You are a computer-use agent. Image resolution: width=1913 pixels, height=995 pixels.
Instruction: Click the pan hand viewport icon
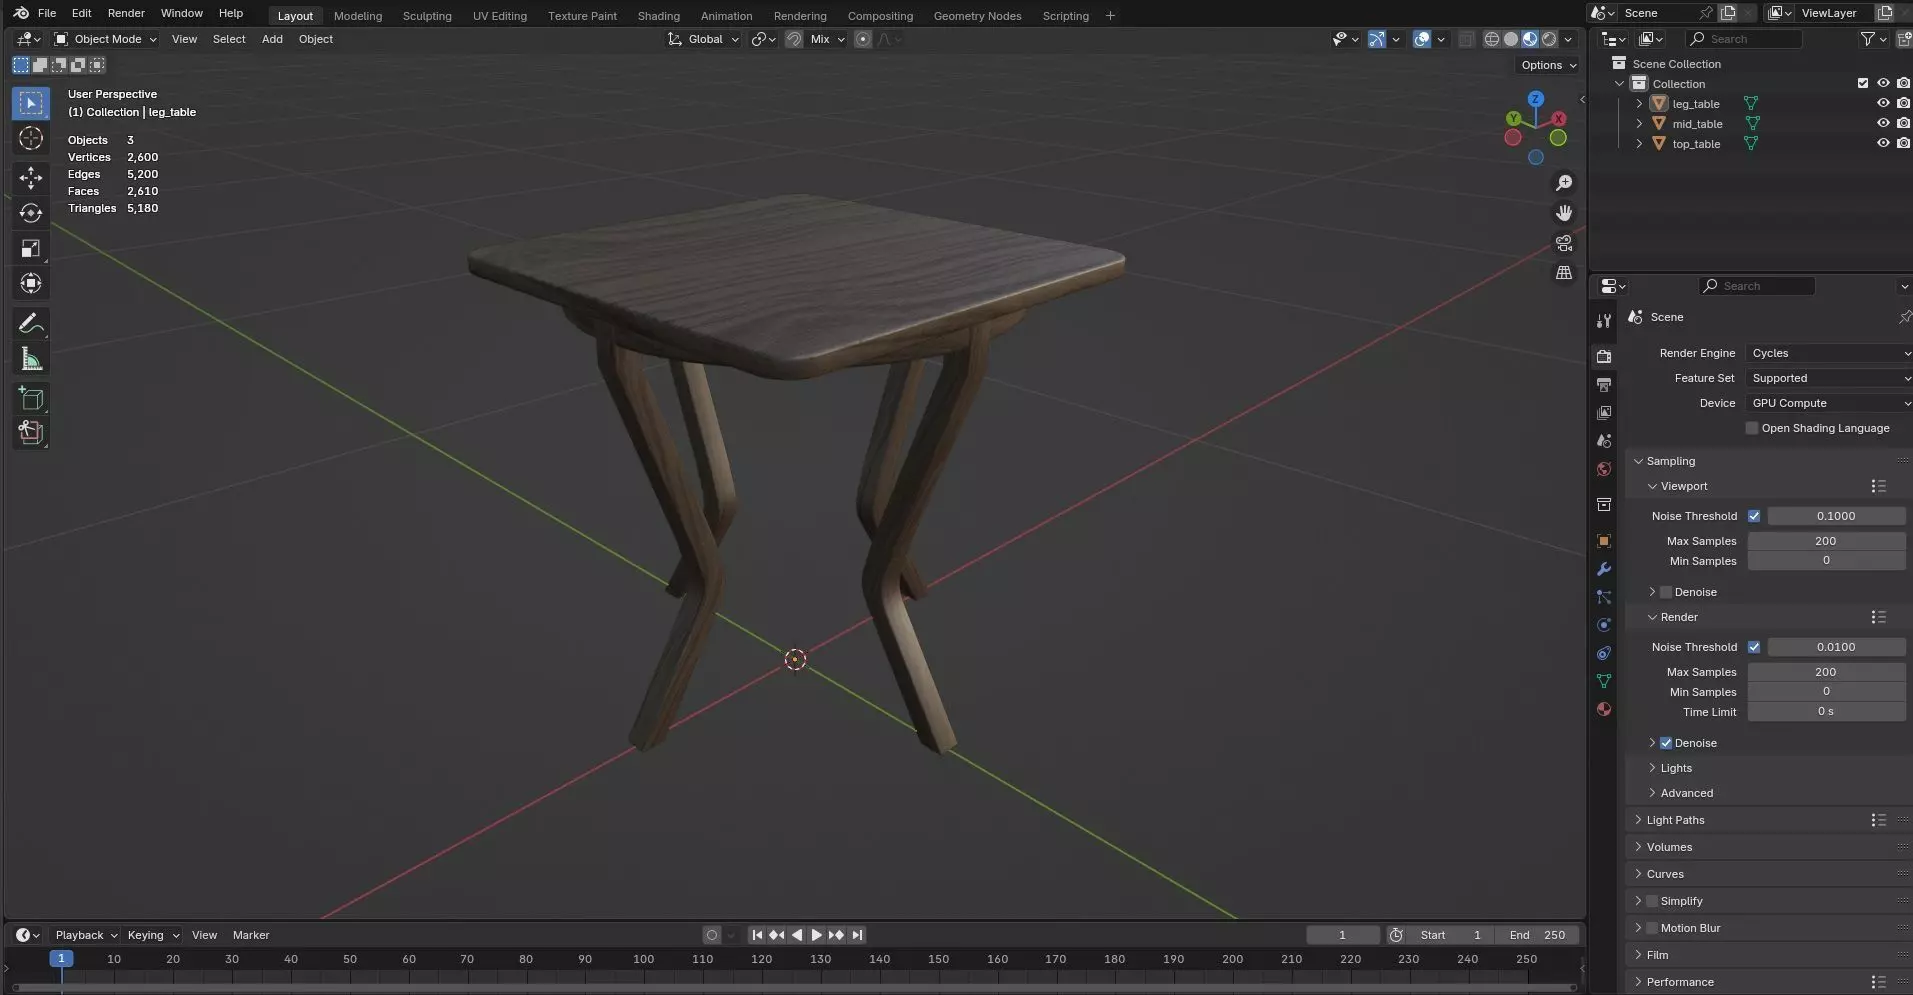pyautogui.click(x=1564, y=213)
